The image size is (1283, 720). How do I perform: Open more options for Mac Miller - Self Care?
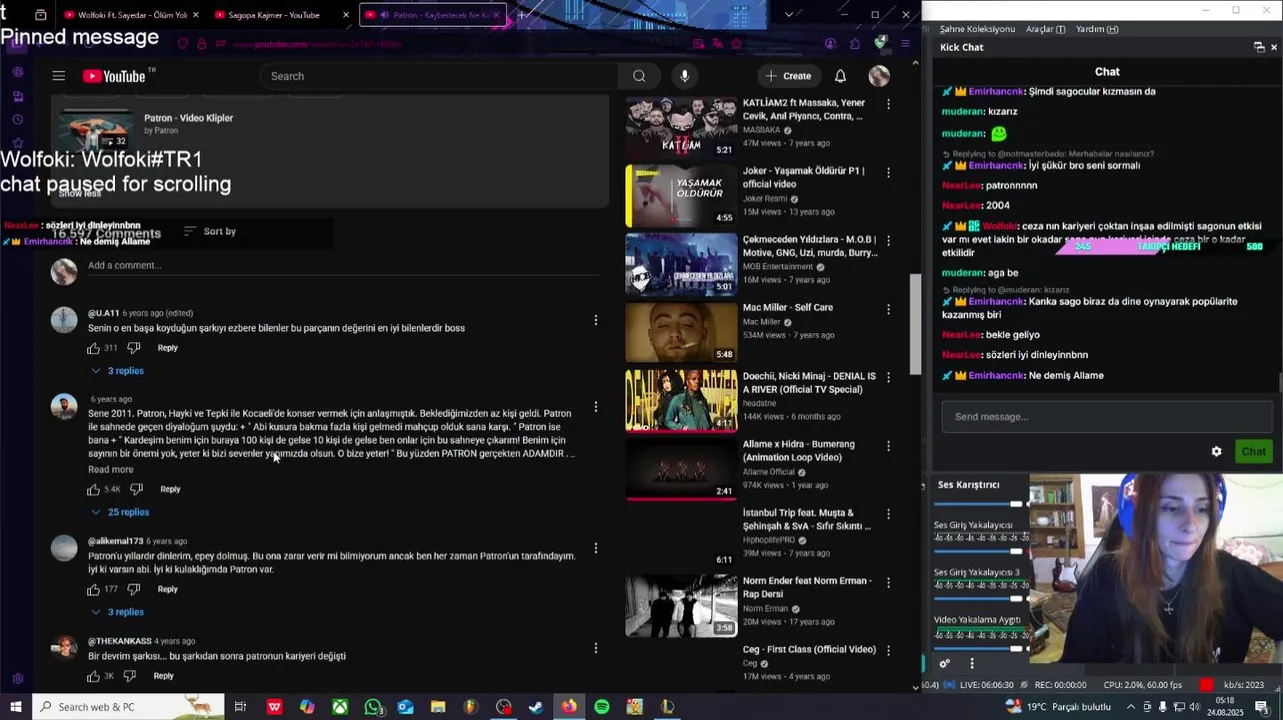click(x=888, y=309)
